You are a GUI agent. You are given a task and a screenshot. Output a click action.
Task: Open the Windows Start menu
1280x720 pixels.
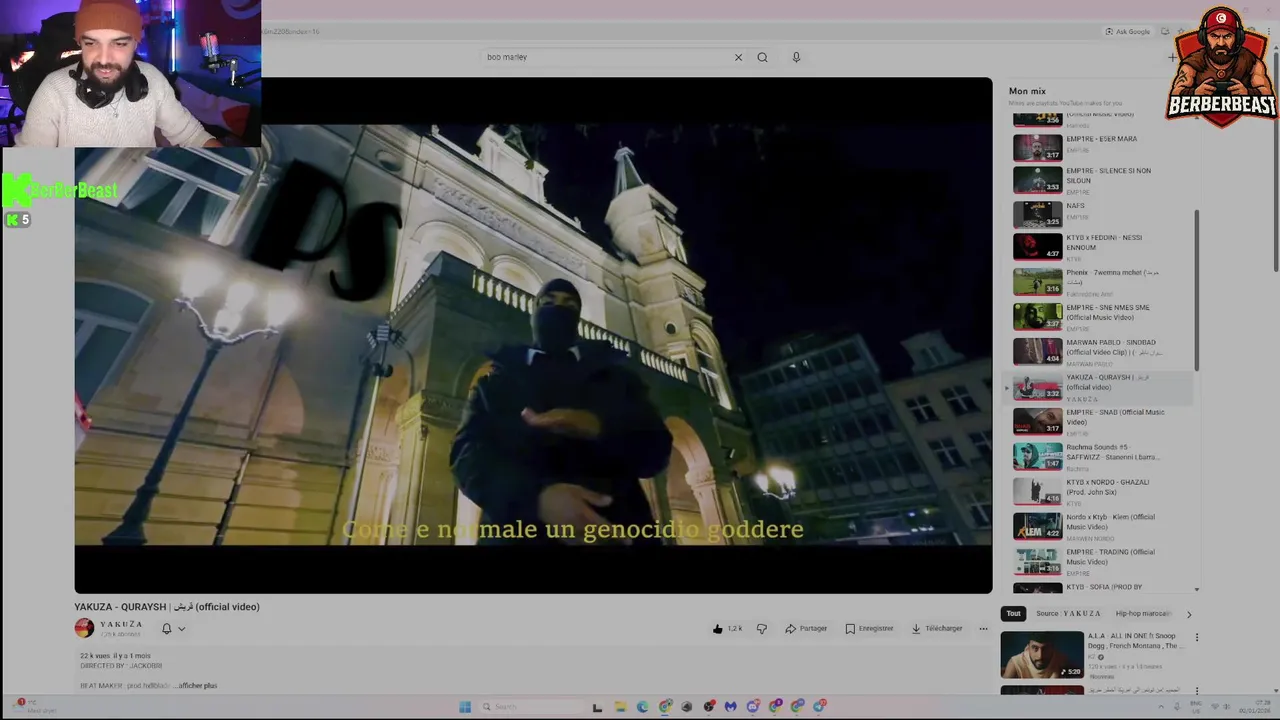pos(465,707)
